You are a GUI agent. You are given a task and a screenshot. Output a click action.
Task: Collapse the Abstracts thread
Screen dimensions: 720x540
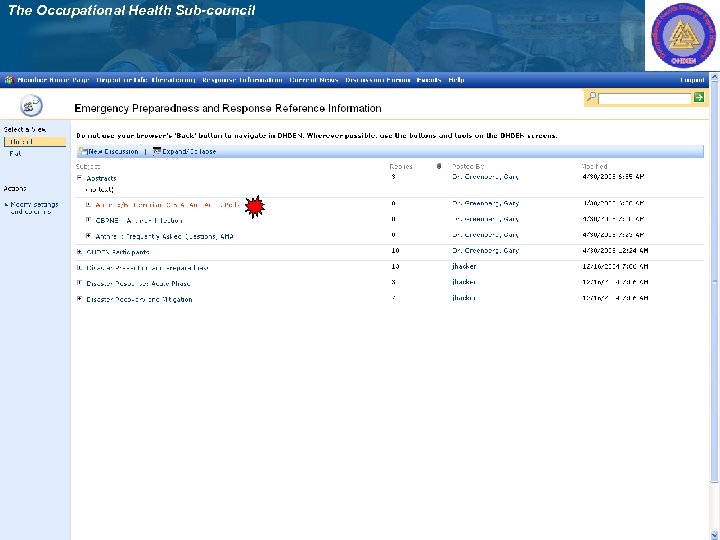[79, 178]
